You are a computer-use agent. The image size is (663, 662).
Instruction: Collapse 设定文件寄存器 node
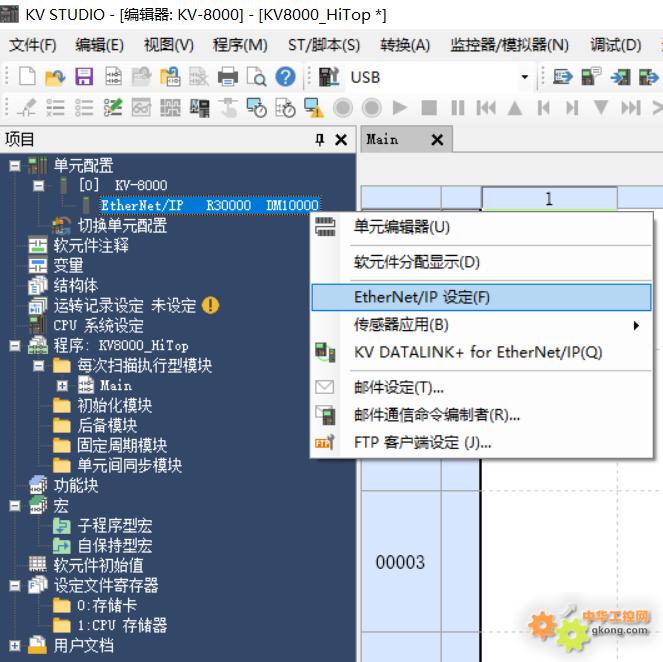coord(15,585)
